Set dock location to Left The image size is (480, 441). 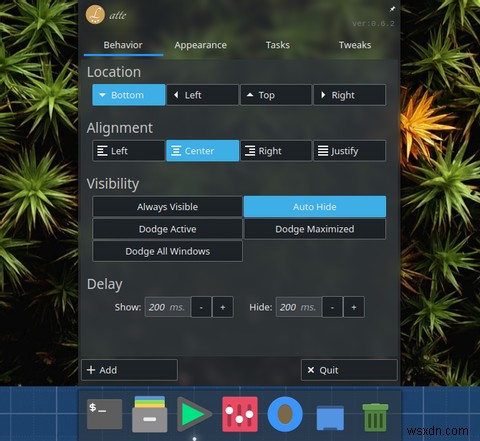[202, 95]
